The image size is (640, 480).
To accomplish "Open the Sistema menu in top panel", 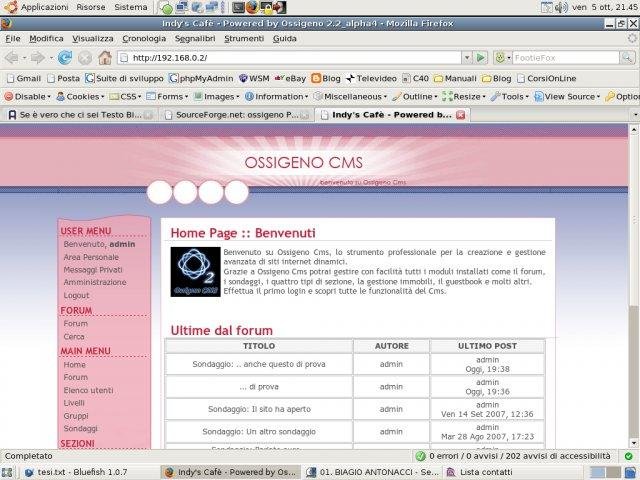I will pyautogui.click(x=131, y=7).
